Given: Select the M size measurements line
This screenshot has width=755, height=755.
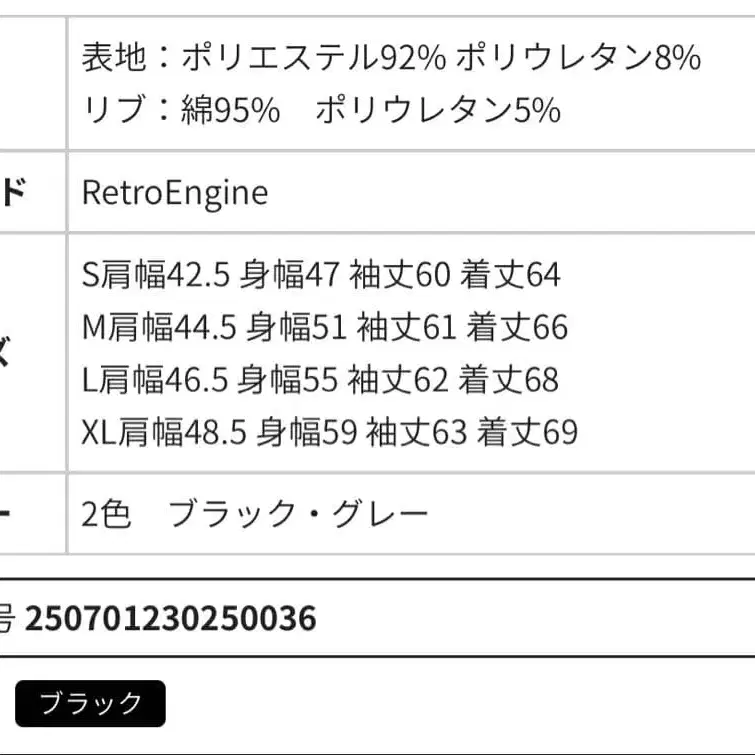Looking at the screenshot, I should click(325, 327).
